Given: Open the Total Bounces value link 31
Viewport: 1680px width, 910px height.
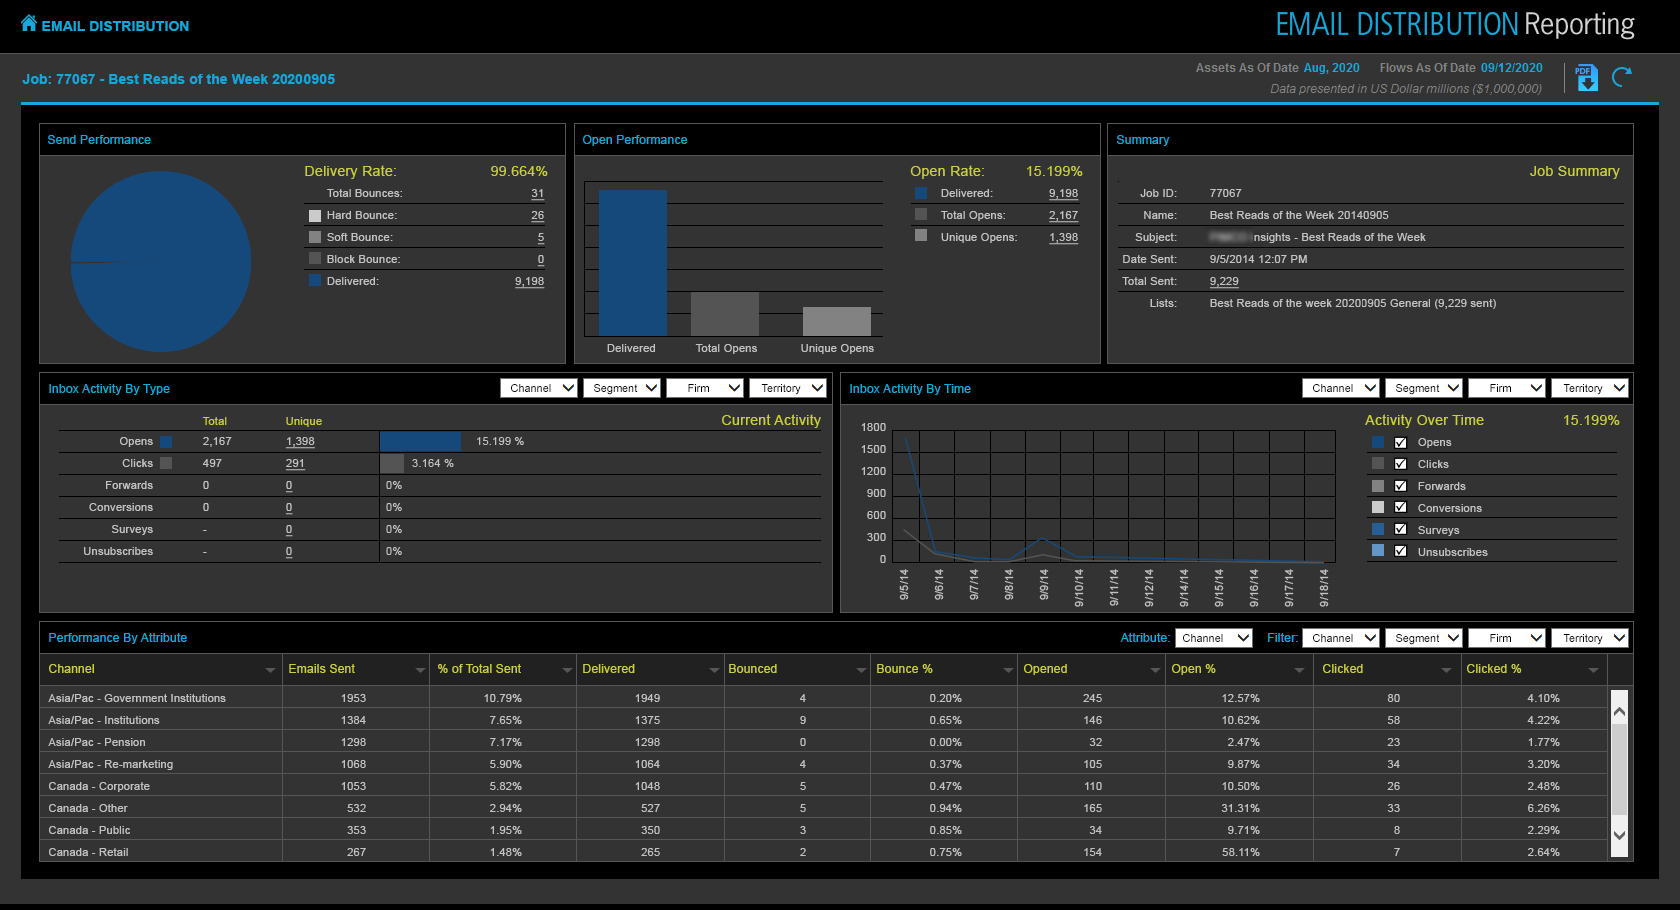Looking at the screenshot, I should pos(537,194).
